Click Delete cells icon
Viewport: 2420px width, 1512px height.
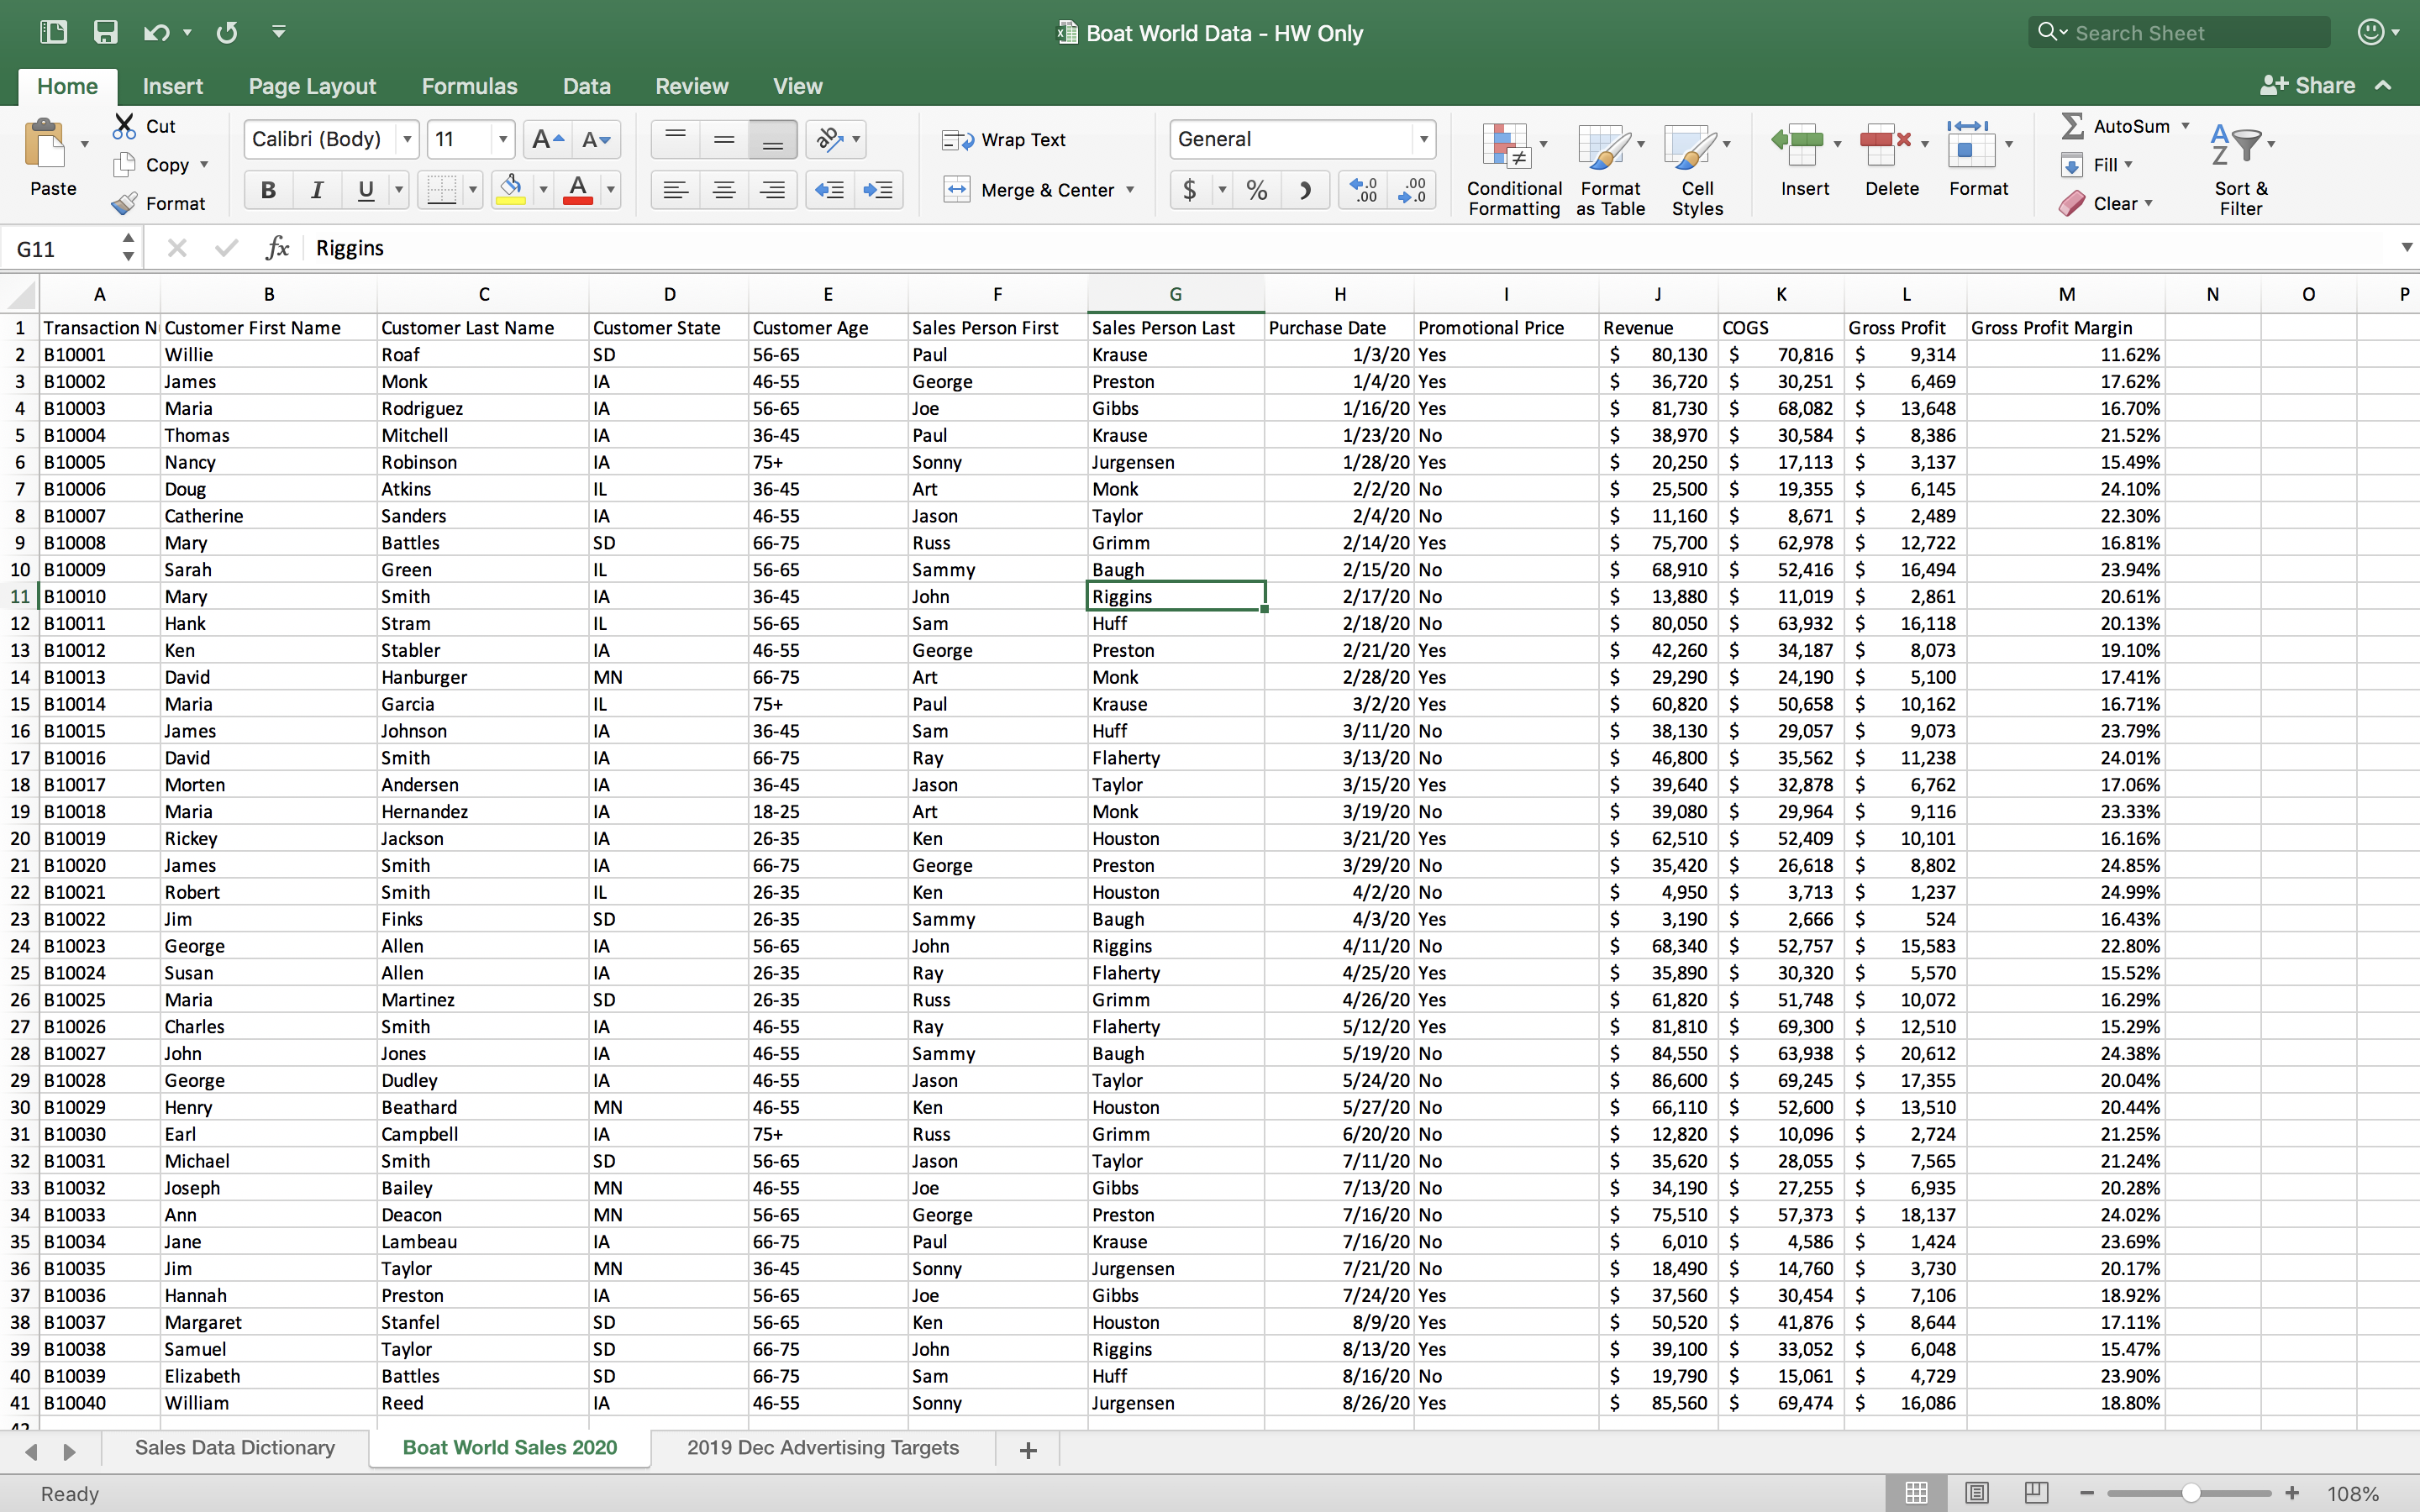coord(1885,145)
